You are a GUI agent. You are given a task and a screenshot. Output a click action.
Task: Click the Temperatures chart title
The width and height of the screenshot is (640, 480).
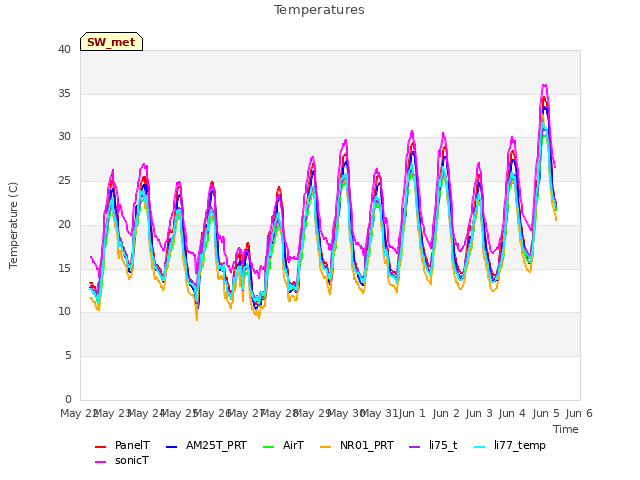(x=319, y=10)
